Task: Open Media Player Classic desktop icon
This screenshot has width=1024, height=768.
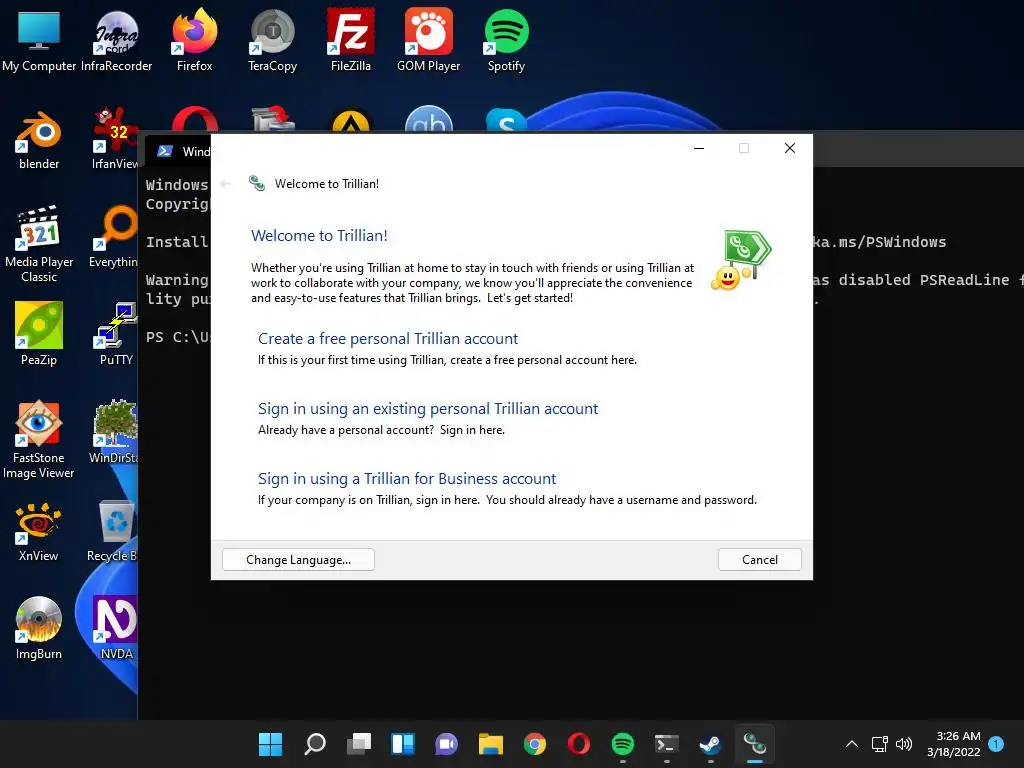Action: tap(39, 245)
